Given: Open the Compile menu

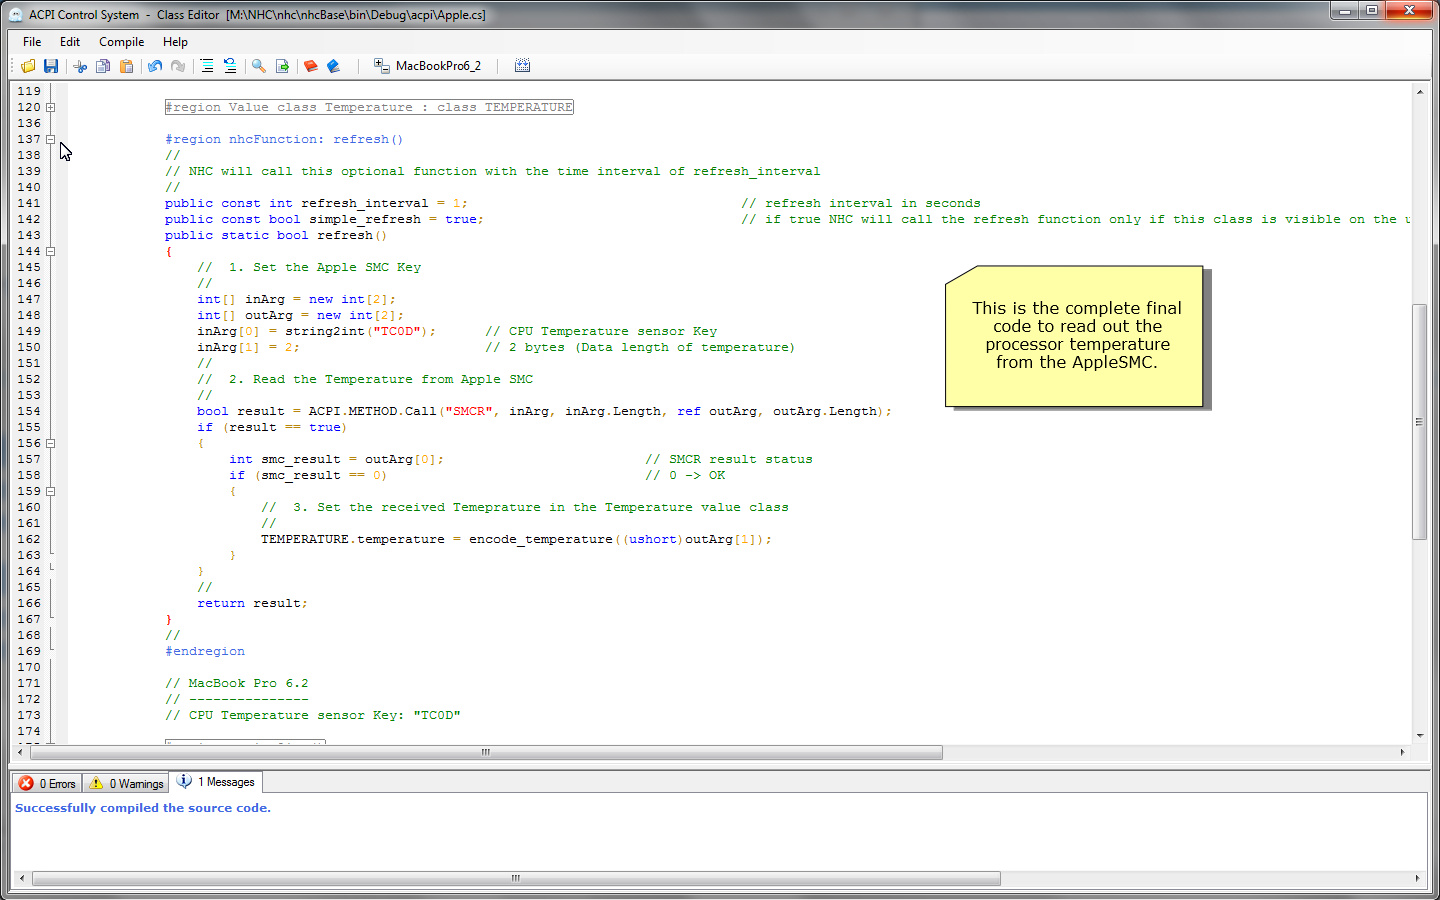Looking at the screenshot, I should tap(121, 42).
